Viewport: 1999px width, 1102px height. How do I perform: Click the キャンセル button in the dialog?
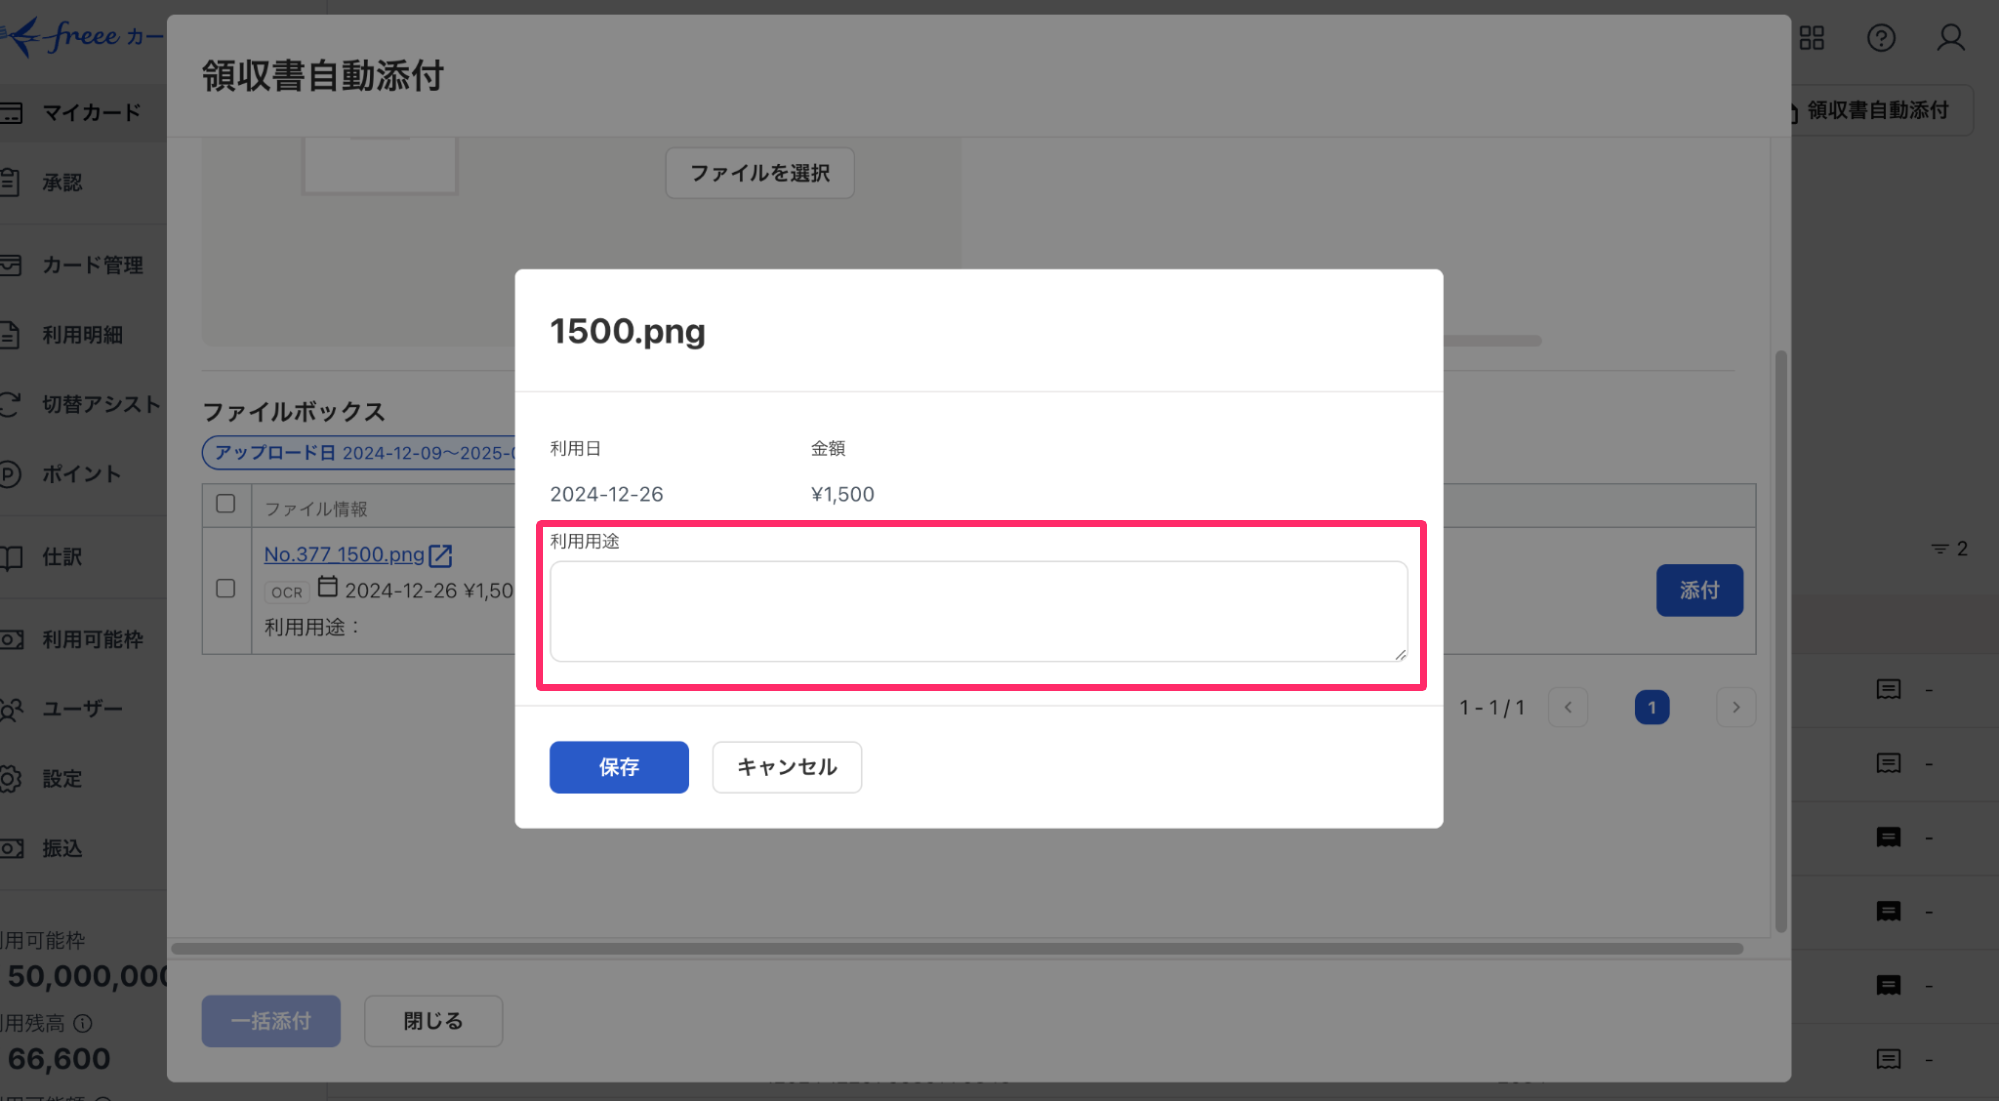[787, 767]
